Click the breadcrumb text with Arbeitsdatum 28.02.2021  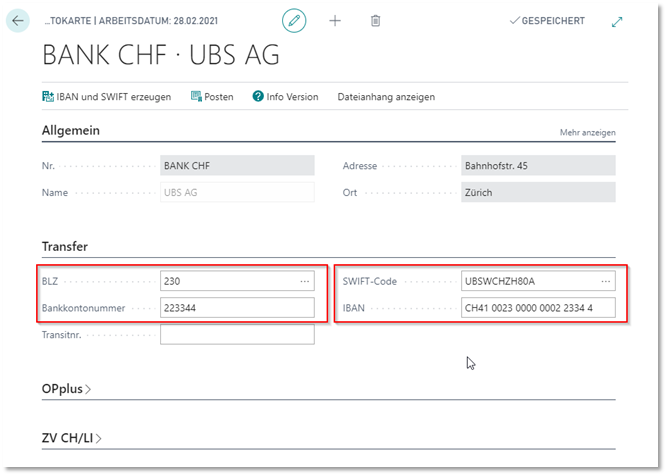(x=131, y=21)
